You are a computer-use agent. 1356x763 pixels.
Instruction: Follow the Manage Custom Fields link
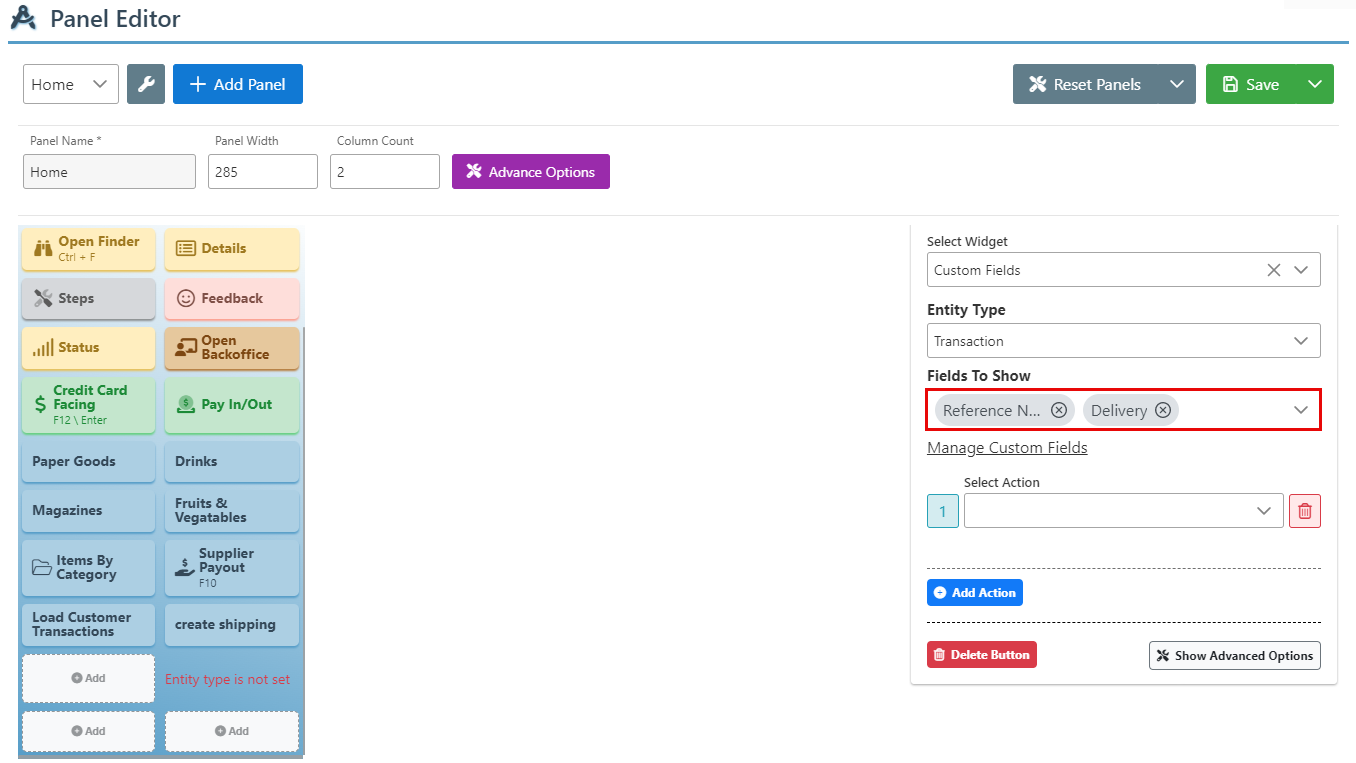[1007, 448]
